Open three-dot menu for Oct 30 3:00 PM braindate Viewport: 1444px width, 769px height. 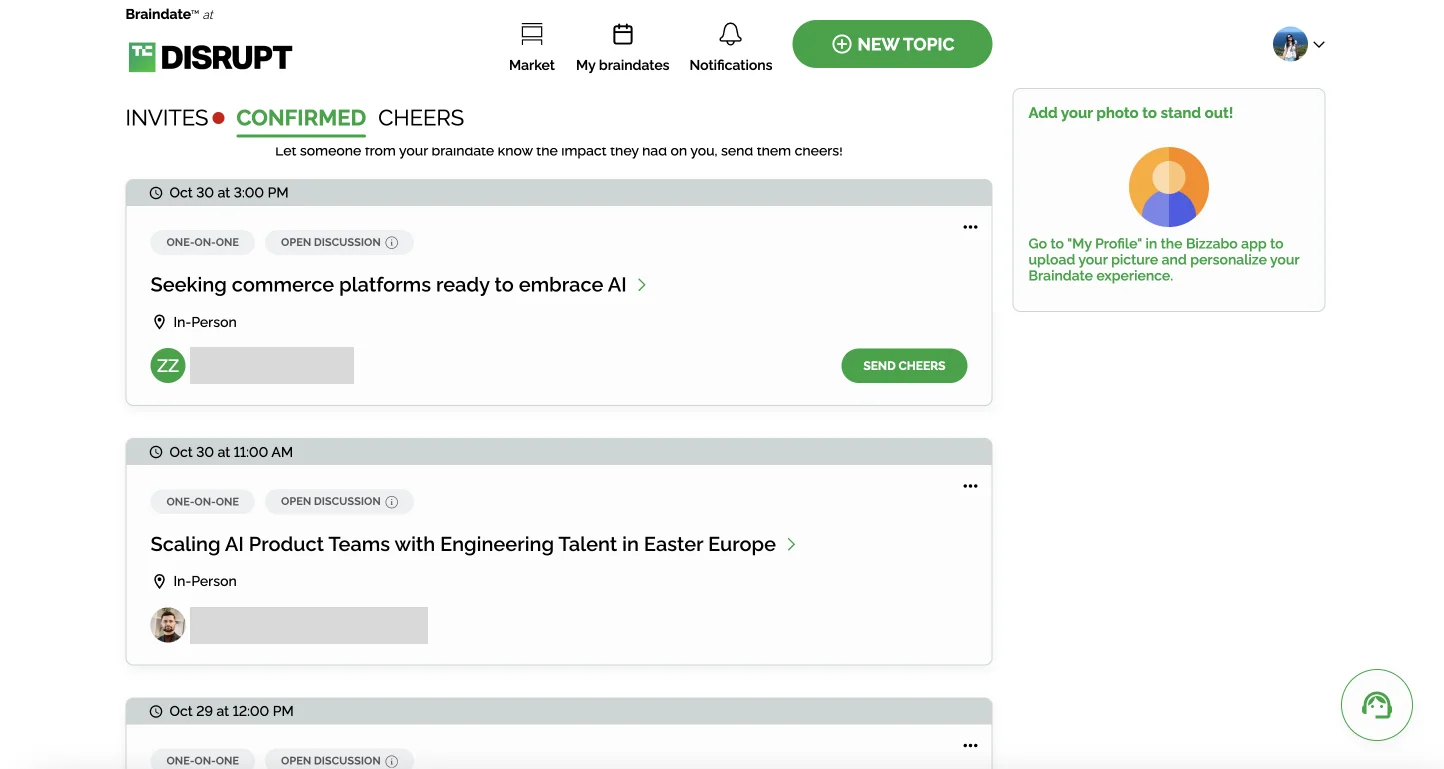tap(969, 227)
